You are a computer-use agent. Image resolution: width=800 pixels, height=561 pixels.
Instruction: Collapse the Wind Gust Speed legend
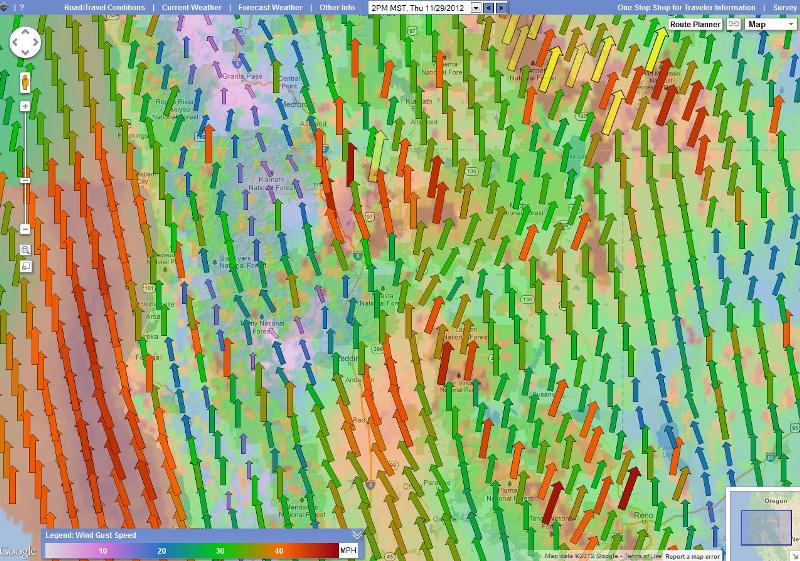click(357, 535)
